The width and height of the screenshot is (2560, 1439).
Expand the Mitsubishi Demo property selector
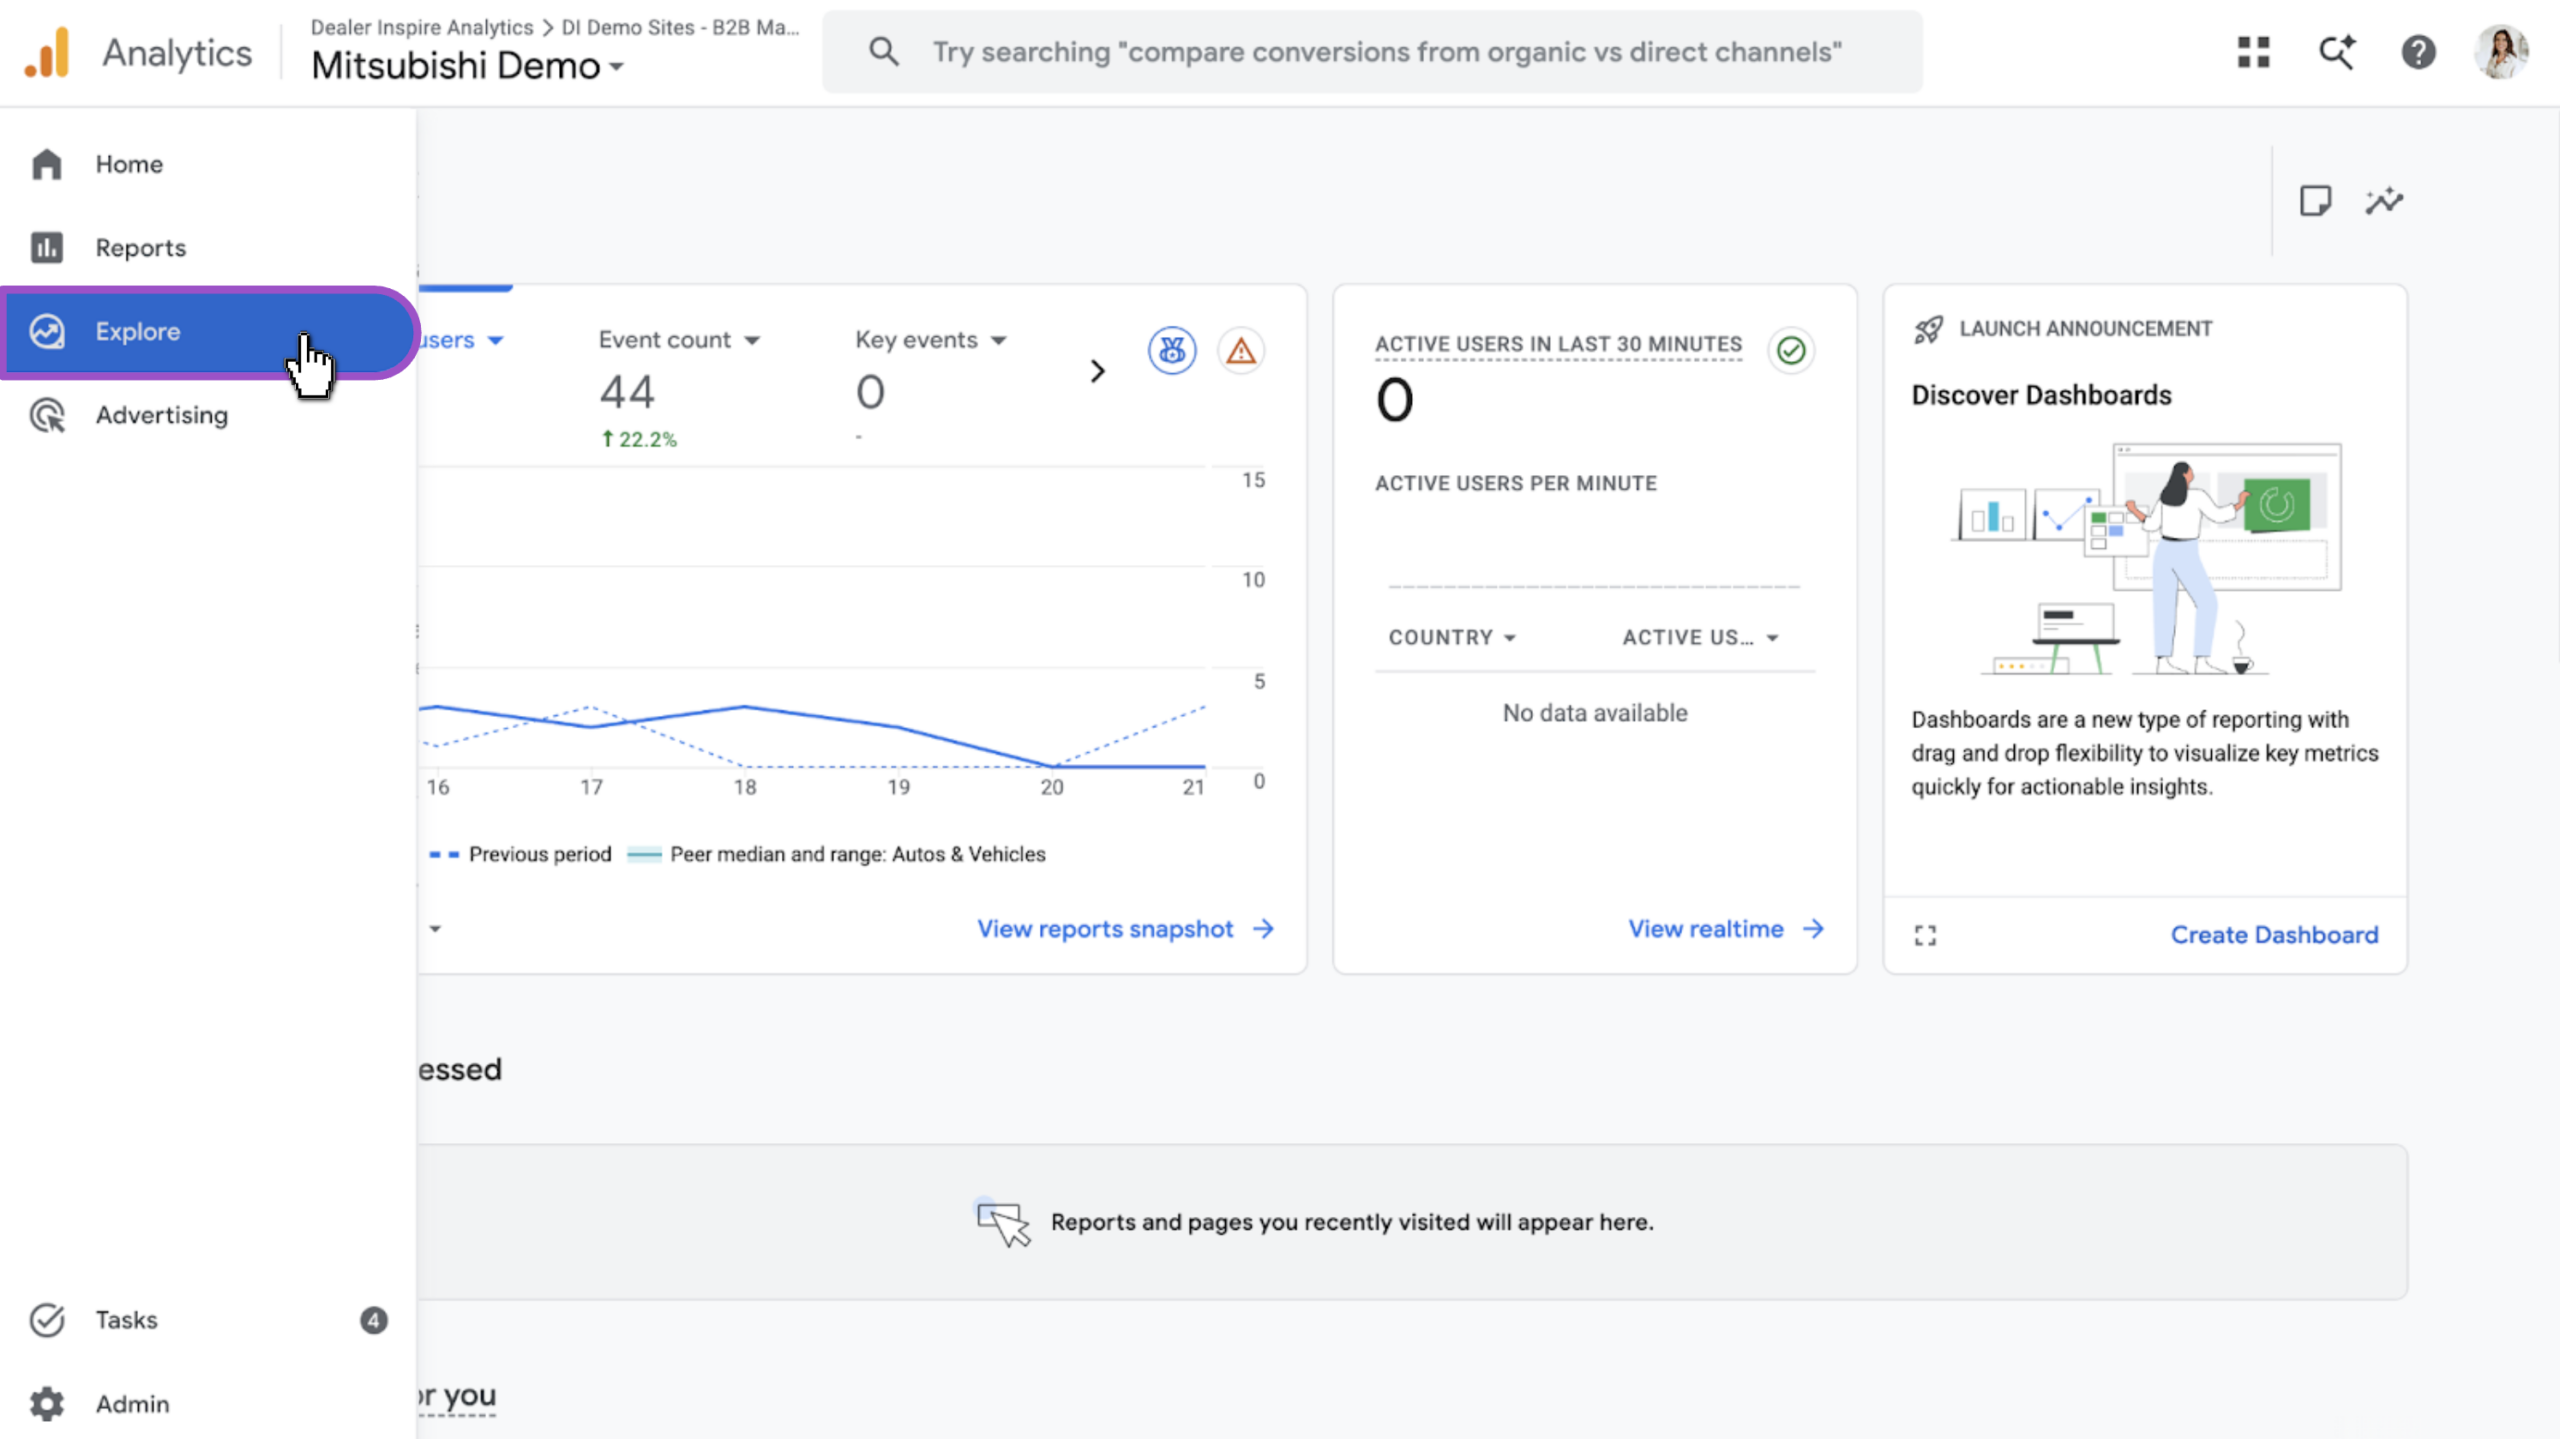(x=467, y=66)
